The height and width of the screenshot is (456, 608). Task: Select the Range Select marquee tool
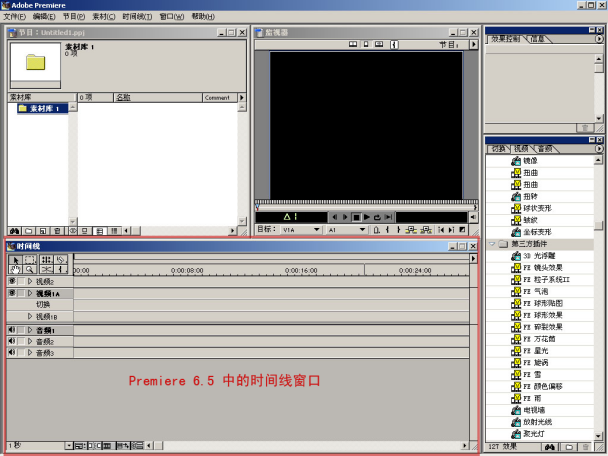click(x=30, y=260)
